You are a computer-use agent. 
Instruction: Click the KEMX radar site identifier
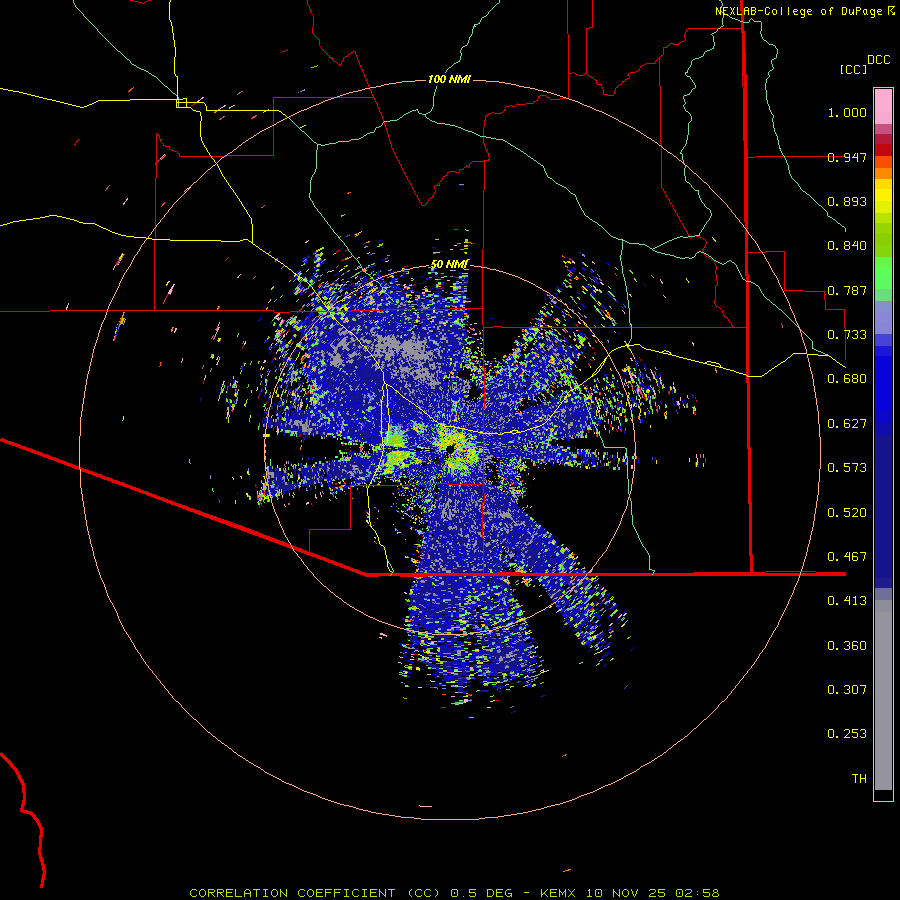[x=560, y=893]
